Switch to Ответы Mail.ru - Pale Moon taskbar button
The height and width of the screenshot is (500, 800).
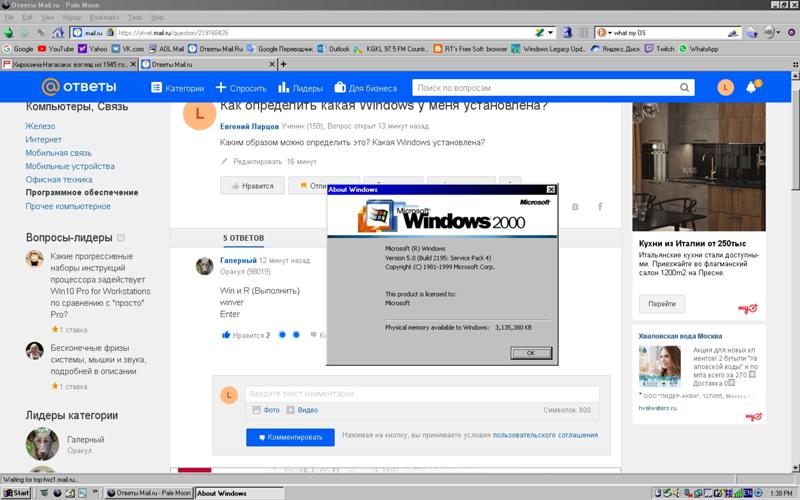148,493
